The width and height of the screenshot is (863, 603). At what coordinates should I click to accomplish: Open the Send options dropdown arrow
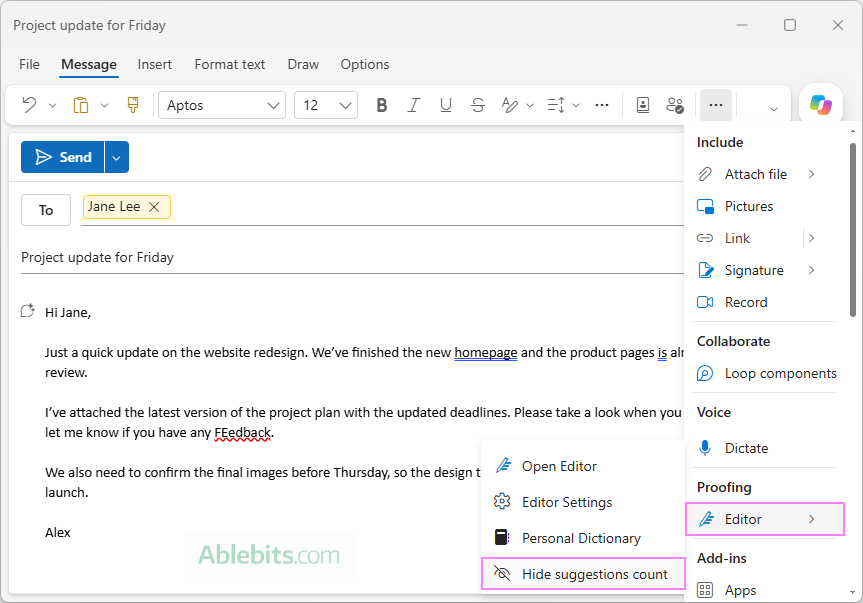pyautogui.click(x=117, y=157)
